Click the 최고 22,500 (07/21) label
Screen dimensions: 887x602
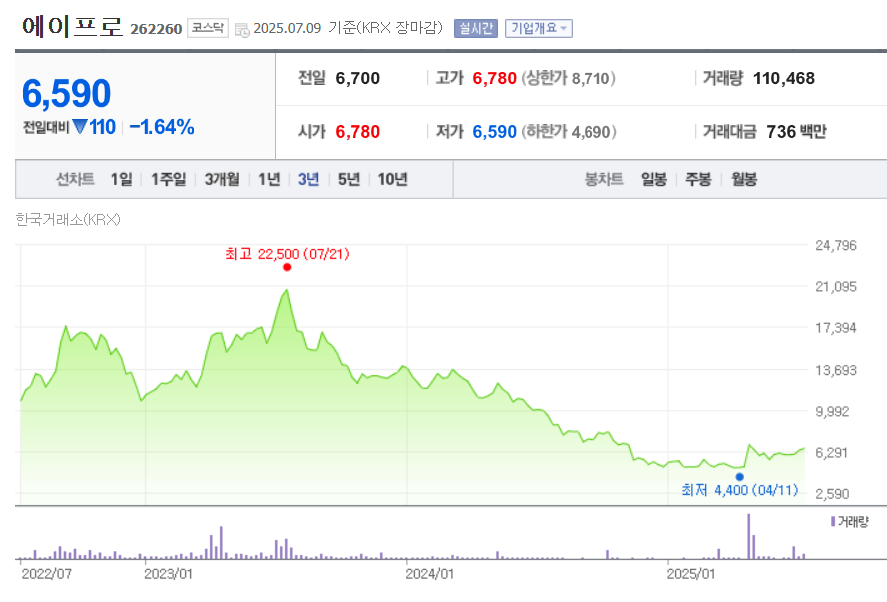(287, 254)
